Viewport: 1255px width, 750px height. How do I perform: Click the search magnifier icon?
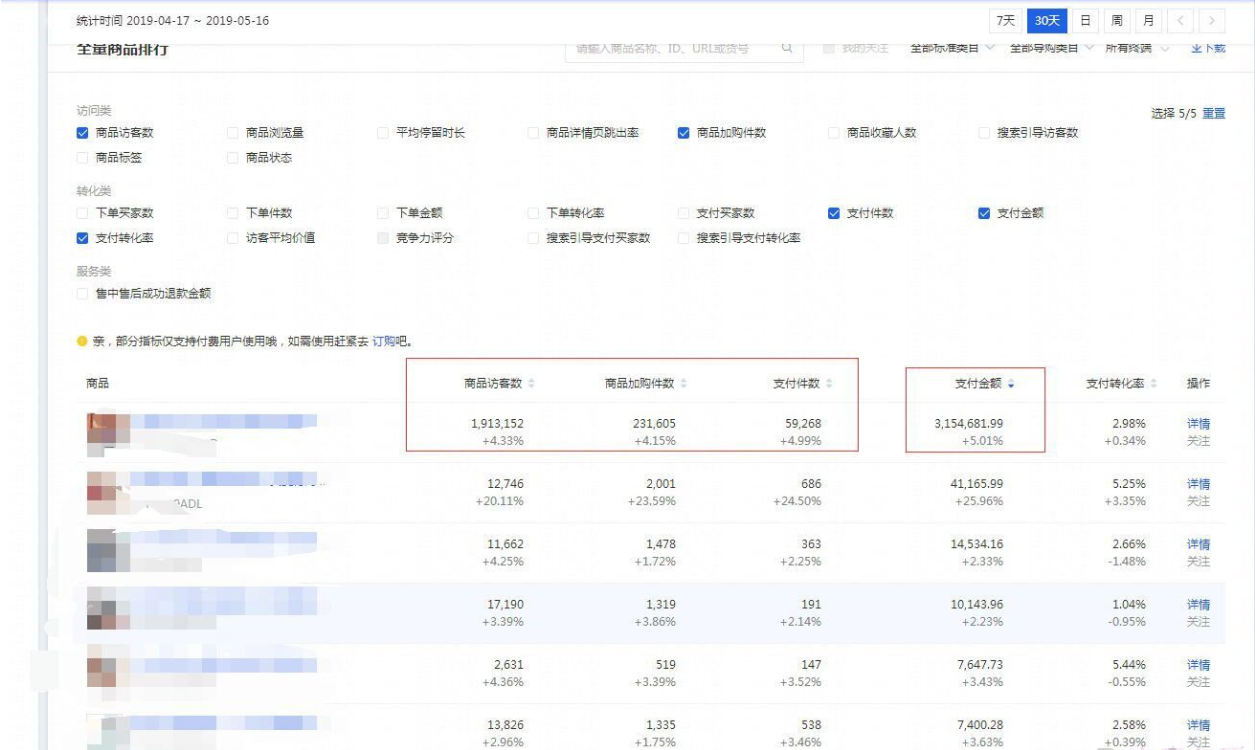787,48
